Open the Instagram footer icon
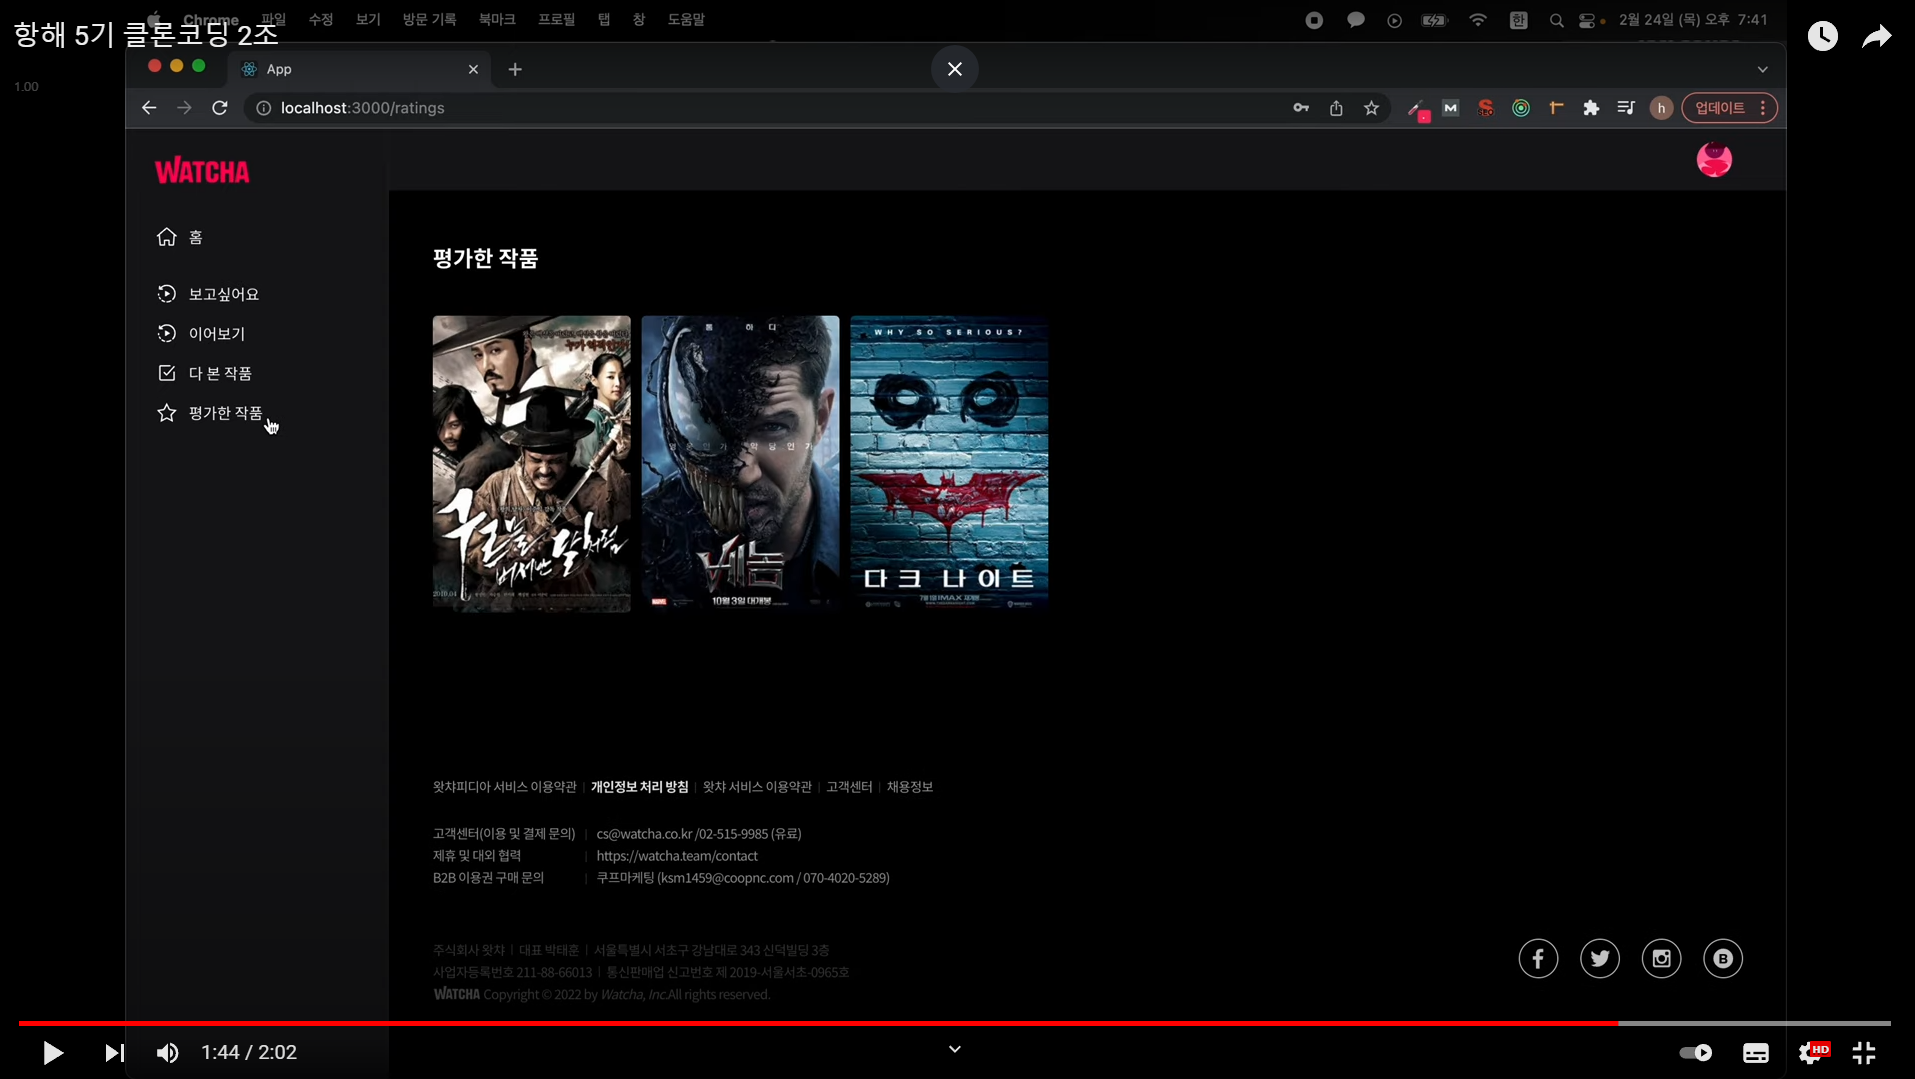The image size is (1915, 1079). click(x=1661, y=958)
